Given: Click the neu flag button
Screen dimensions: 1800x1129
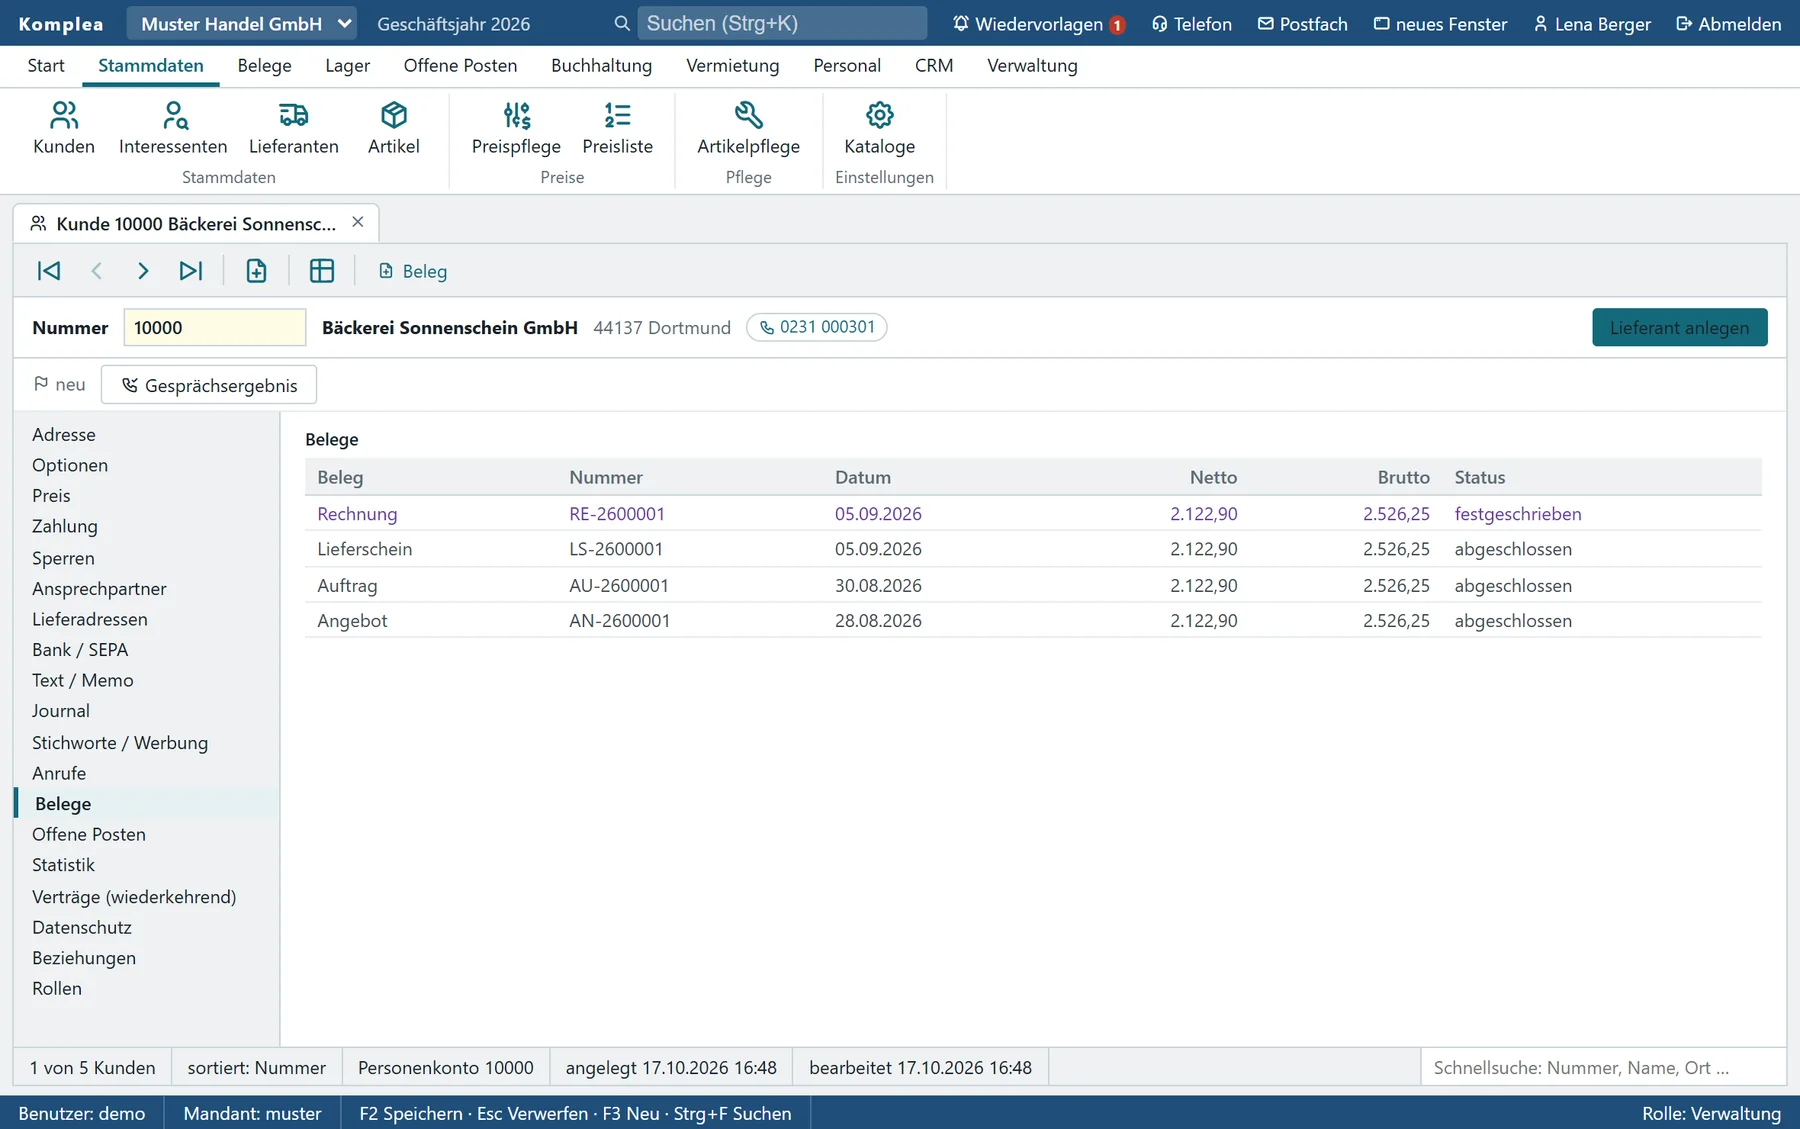Looking at the screenshot, I should coord(59,384).
